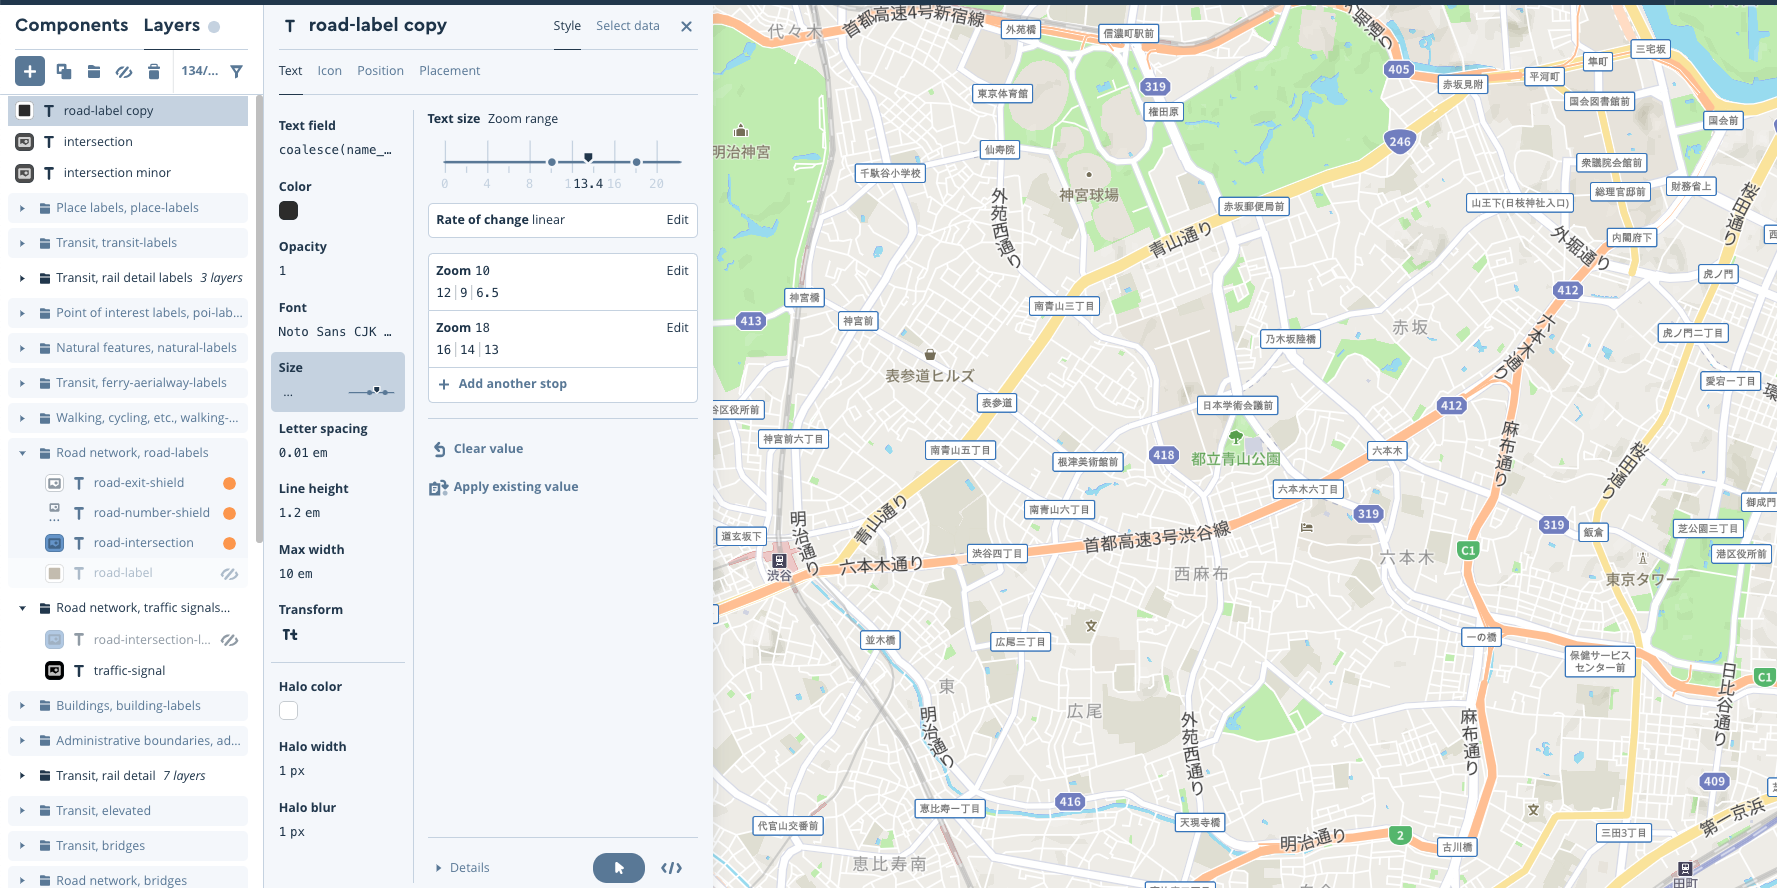Click the plus icon for Add another stop

444,384
